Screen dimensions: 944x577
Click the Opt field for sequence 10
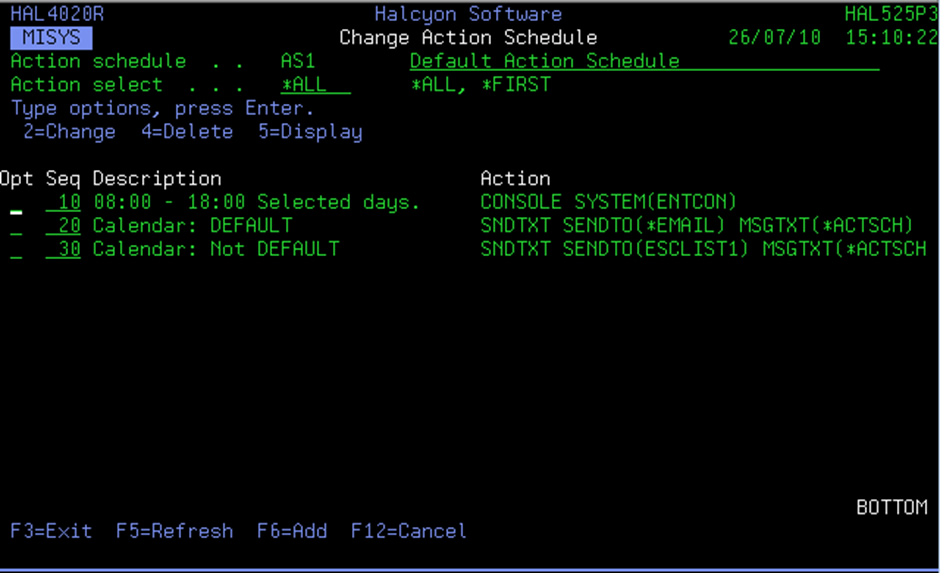(x=16, y=204)
